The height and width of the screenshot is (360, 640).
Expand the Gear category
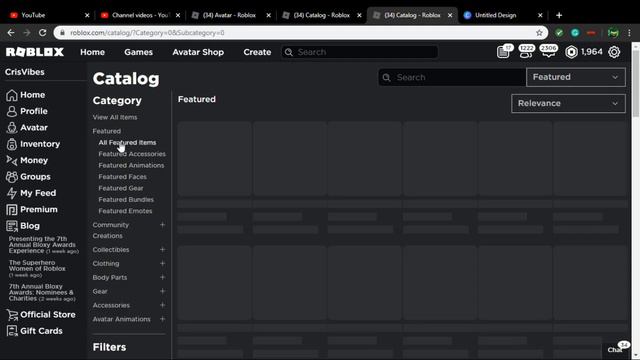162,291
